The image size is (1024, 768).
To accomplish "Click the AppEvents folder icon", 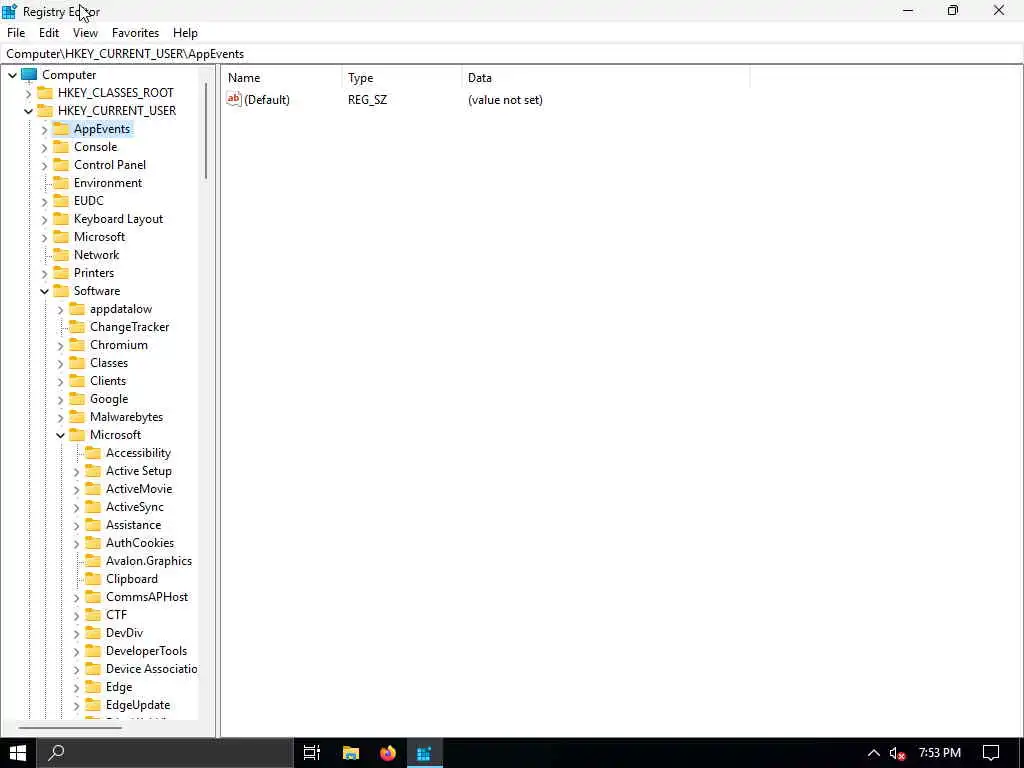I will tap(61, 129).
